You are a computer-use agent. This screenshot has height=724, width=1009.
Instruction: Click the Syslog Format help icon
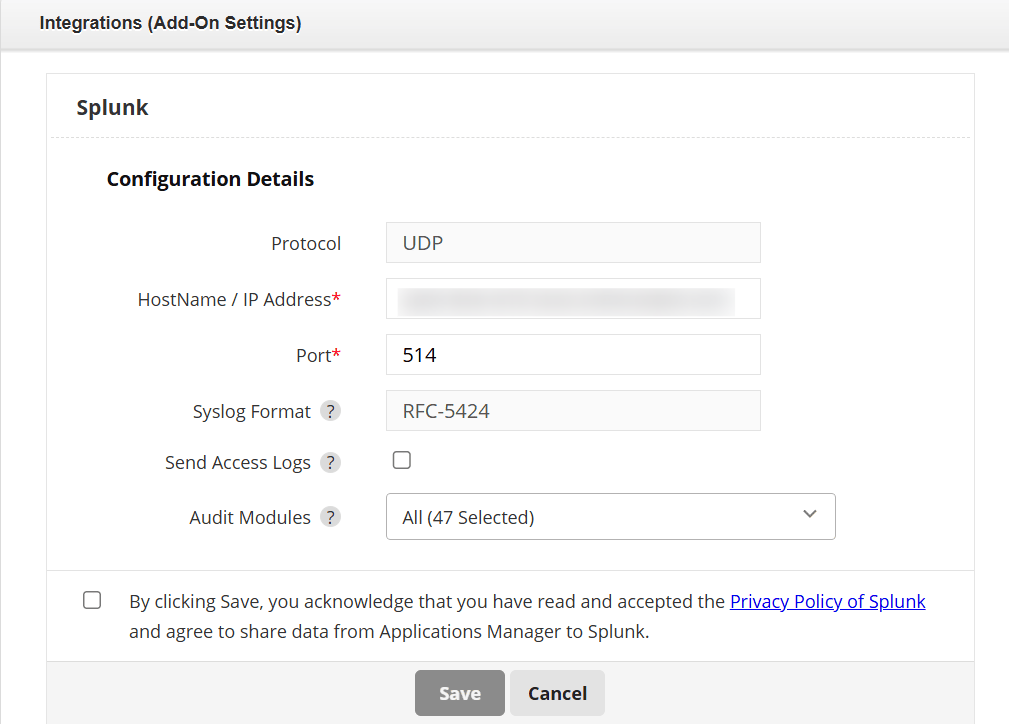pos(331,410)
